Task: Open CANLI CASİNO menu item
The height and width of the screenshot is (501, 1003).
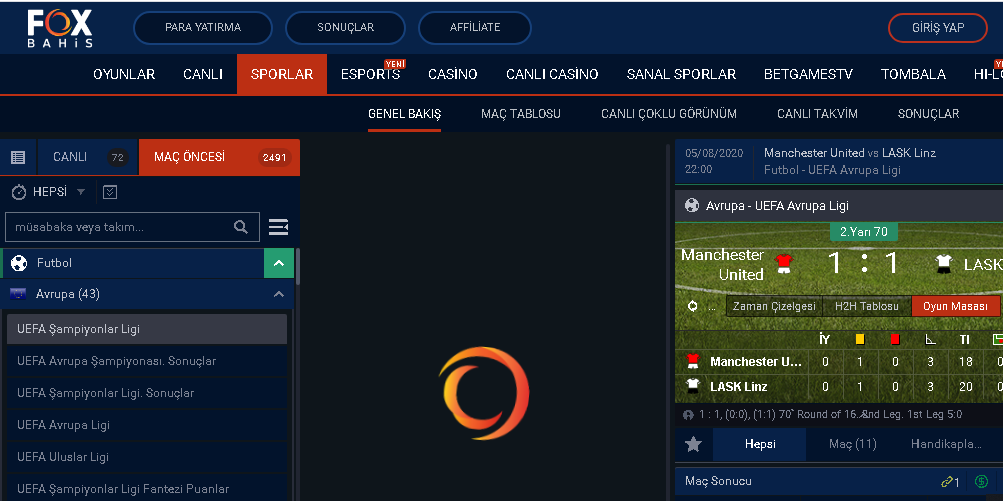Action: coord(552,74)
